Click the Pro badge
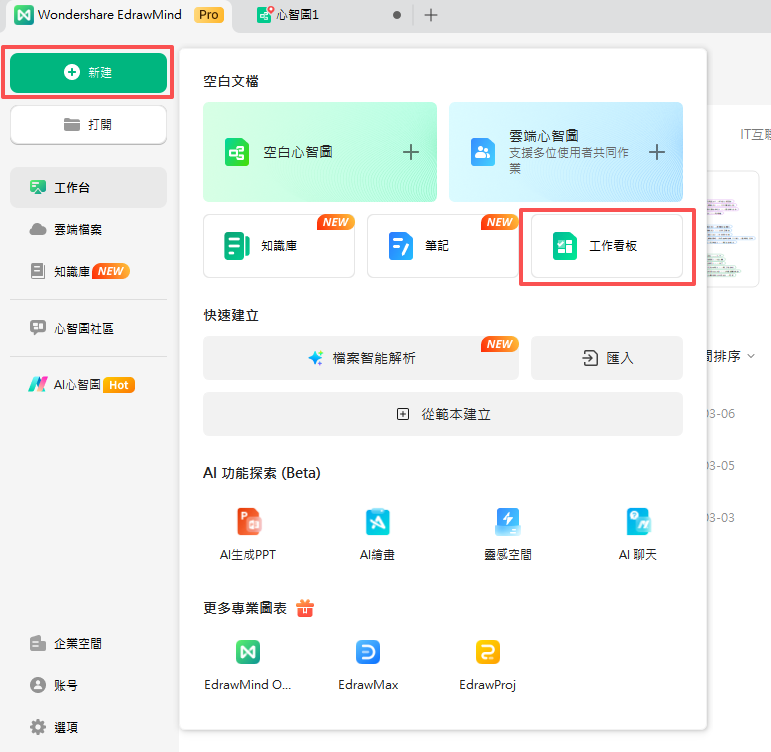The height and width of the screenshot is (752, 771). coord(208,15)
